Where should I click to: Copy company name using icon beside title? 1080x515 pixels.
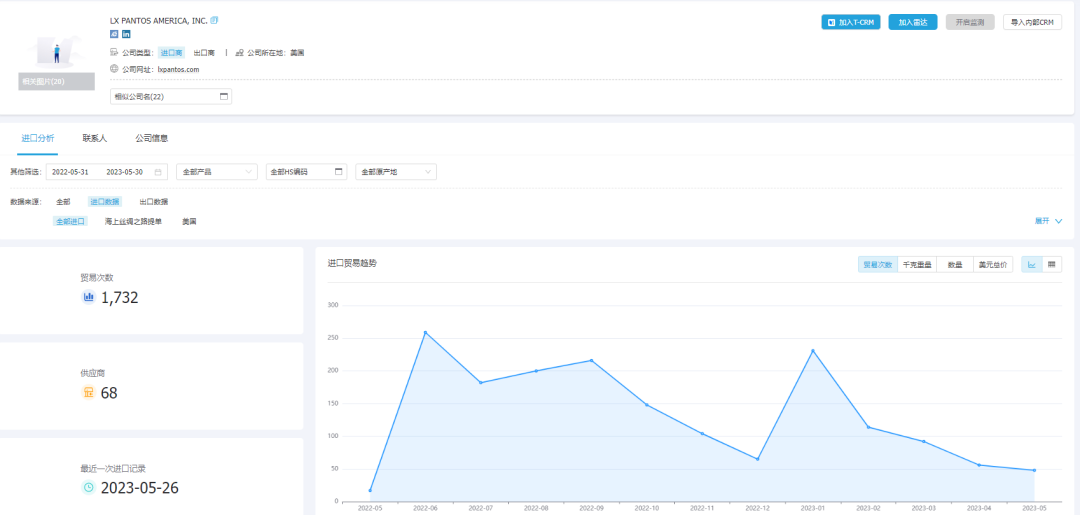pyautogui.click(x=214, y=20)
